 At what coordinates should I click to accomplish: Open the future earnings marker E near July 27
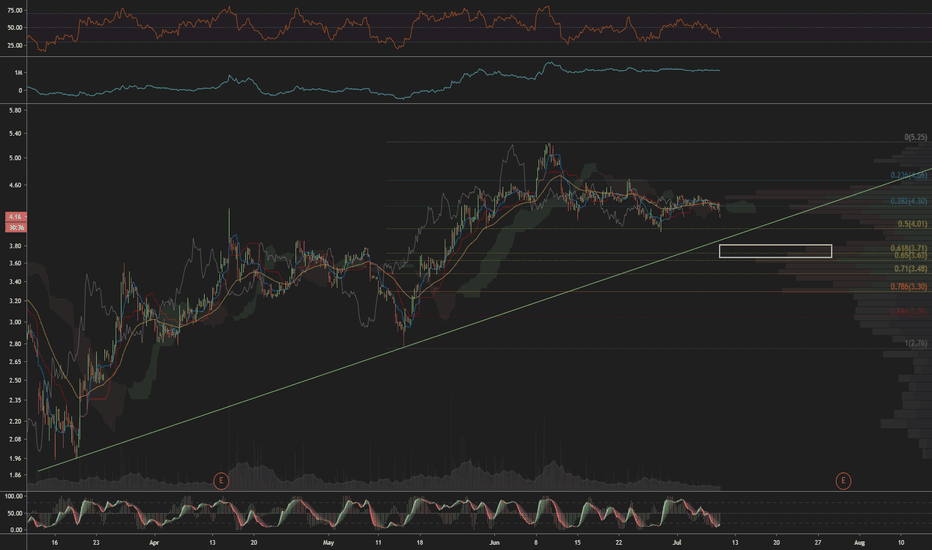(x=843, y=480)
